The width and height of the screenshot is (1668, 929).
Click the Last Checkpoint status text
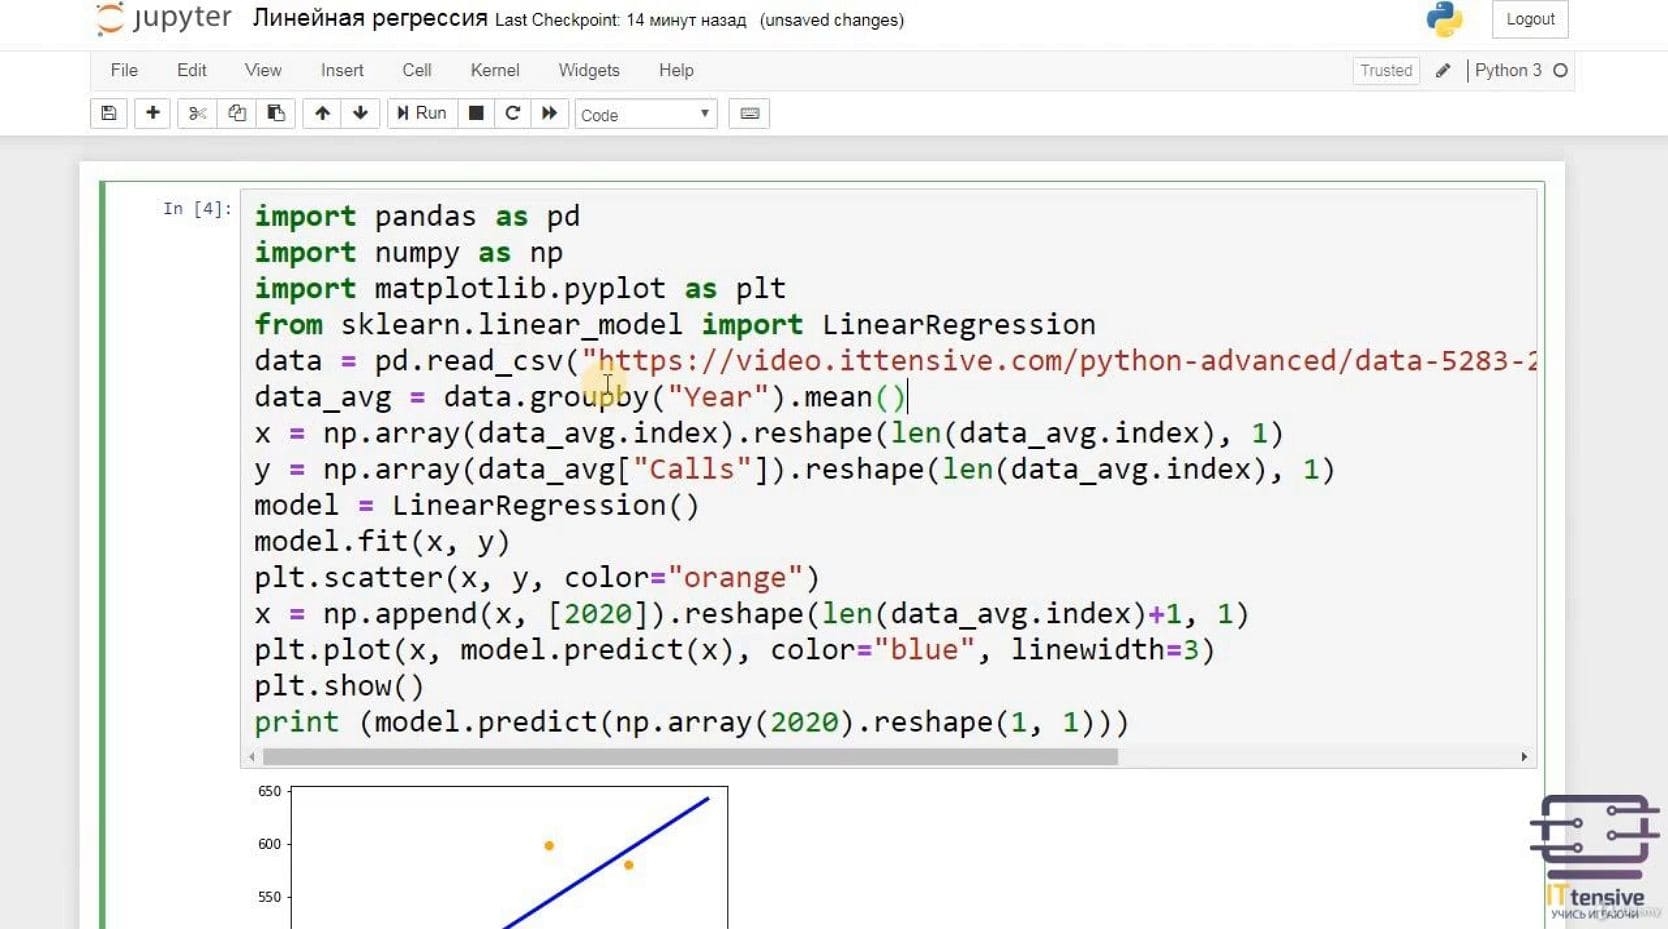click(620, 20)
